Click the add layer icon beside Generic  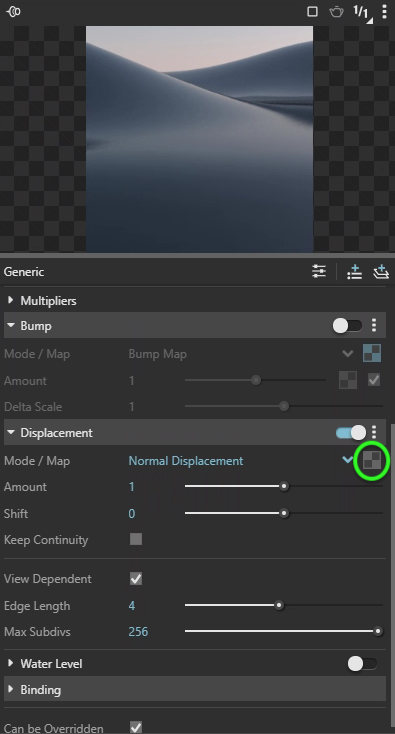point(381,272)
